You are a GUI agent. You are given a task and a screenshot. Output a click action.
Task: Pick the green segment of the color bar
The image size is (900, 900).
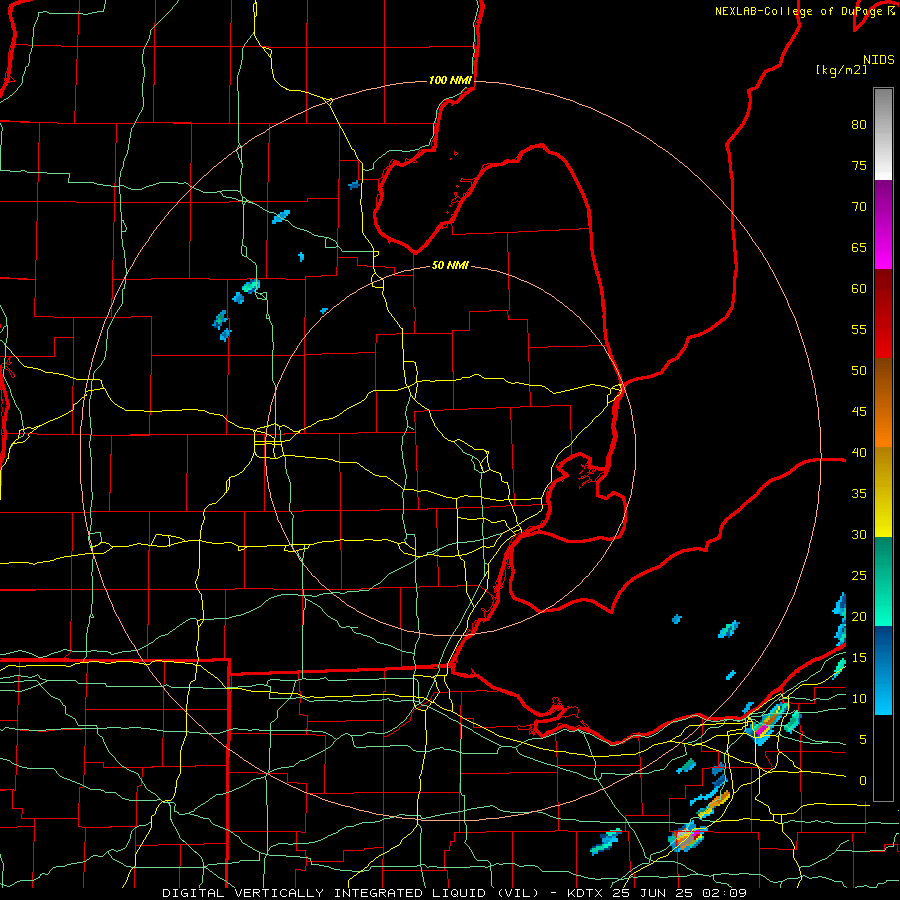click(883, 581)
